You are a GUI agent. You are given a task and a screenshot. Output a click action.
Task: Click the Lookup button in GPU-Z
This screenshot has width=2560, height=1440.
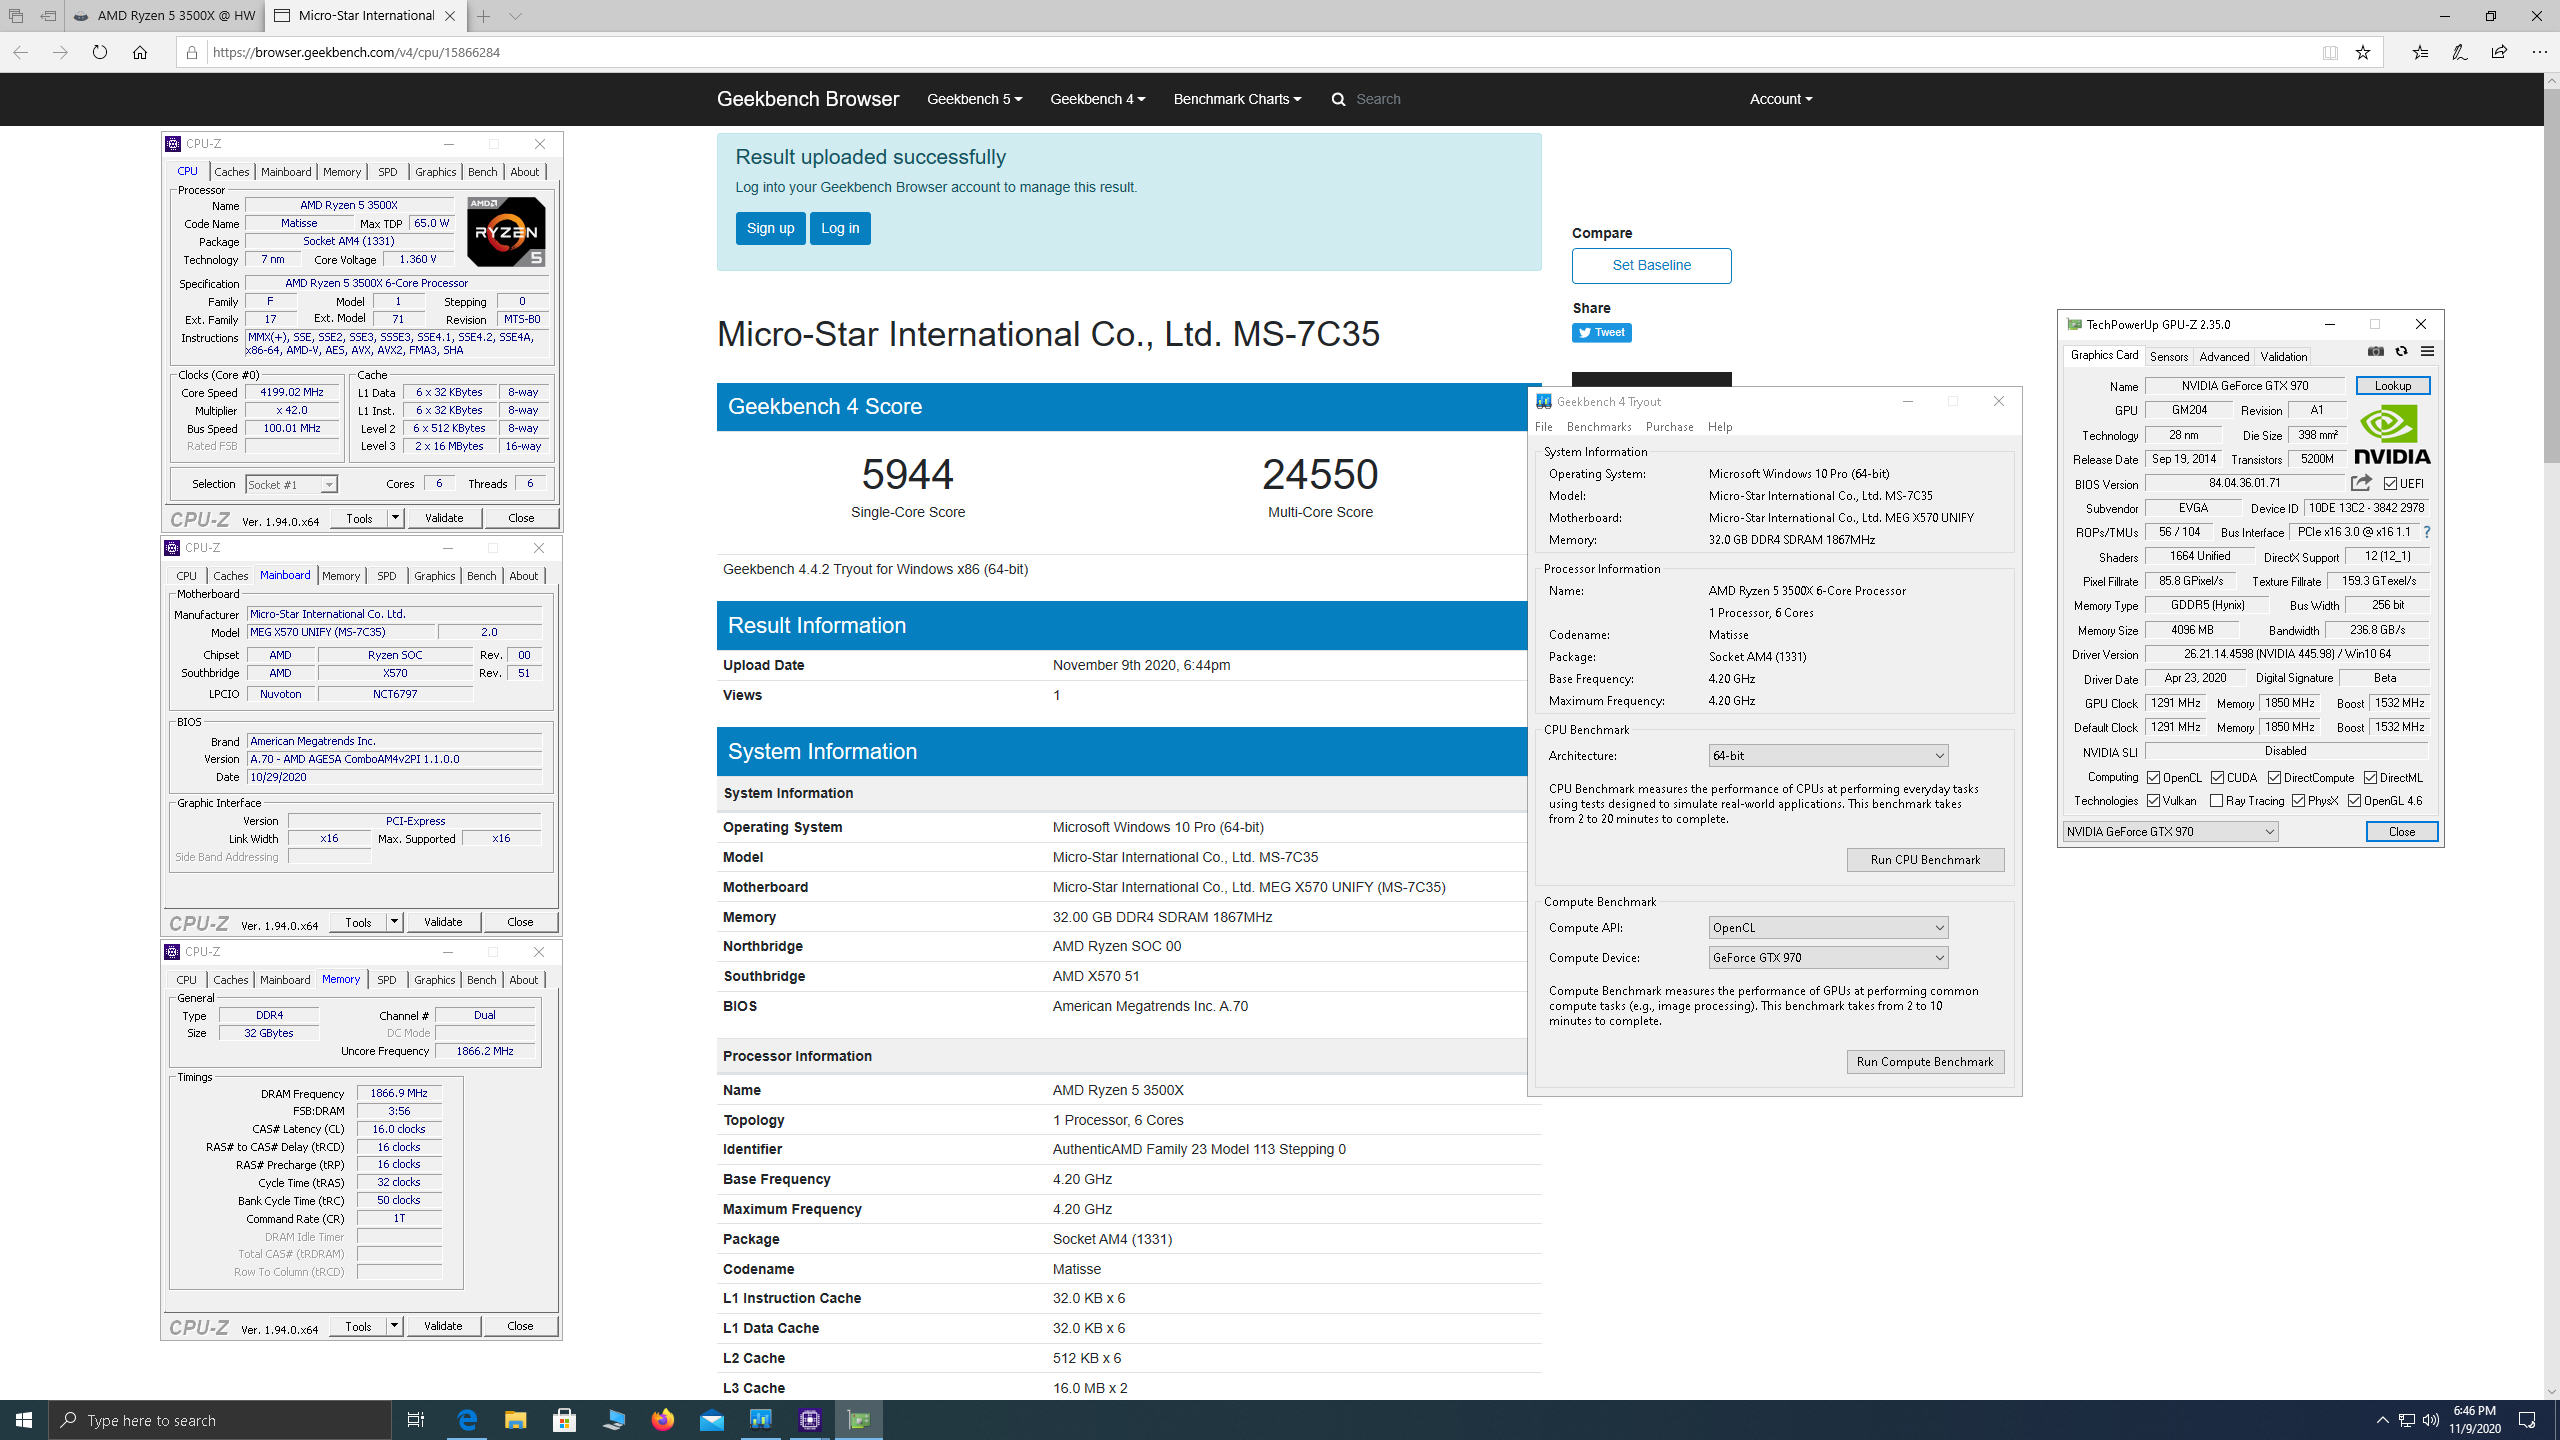pyautogui.click(x=2392, y=385)
